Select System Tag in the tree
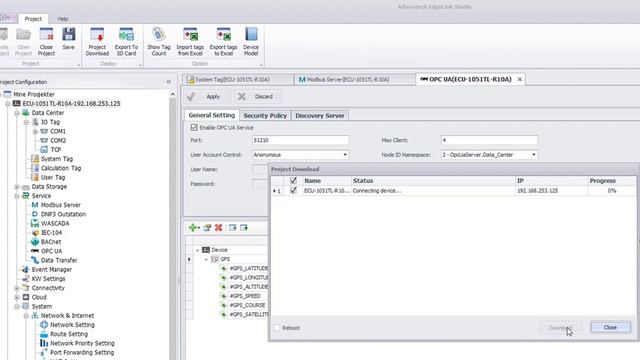 (x=57, y=159)
